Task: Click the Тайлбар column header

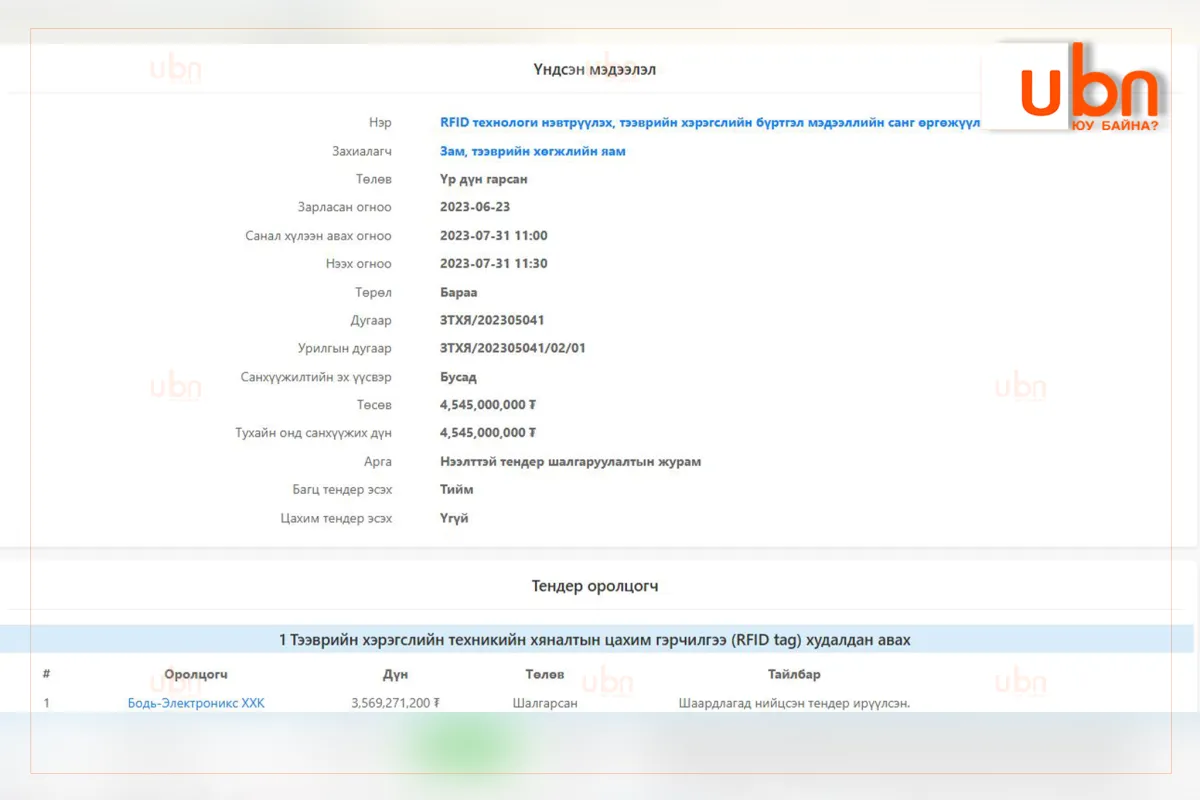Action: pos(794,675)
